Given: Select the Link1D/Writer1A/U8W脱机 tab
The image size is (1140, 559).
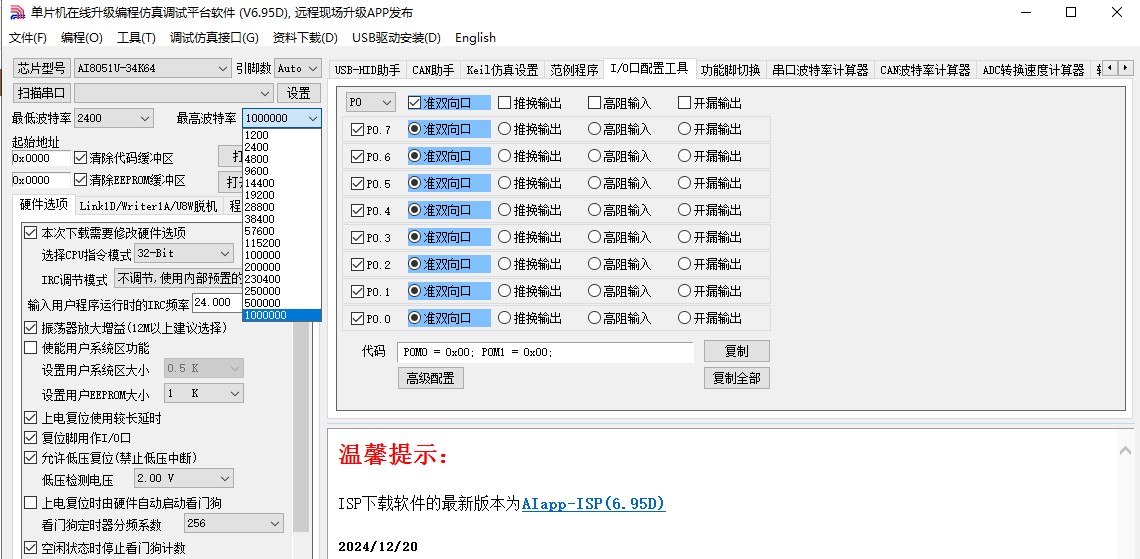Looking at the screenshot, I should [x=148, y=206].
